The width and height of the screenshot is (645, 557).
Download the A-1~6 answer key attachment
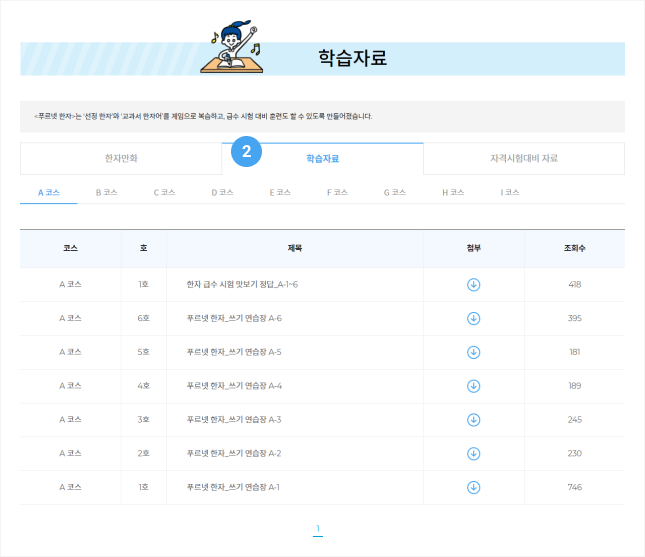(474, 285)
